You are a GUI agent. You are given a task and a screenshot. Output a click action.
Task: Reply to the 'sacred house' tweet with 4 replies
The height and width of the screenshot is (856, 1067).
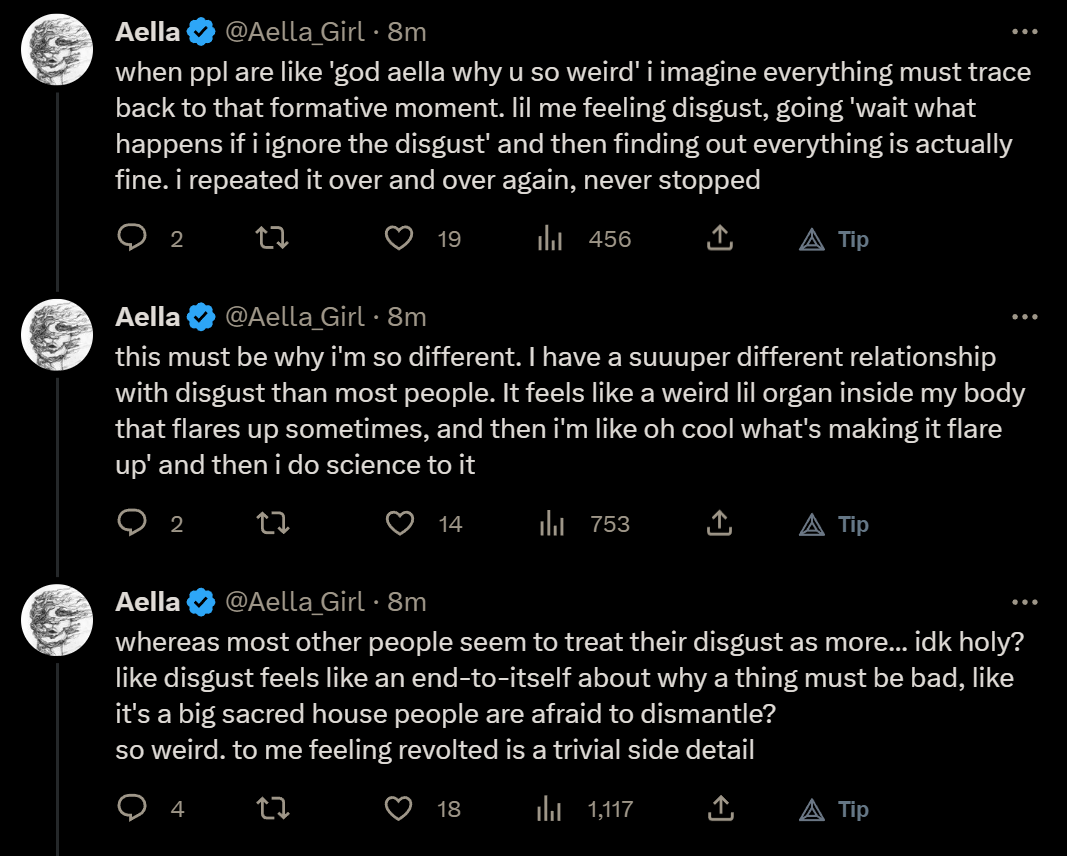click(x=132, y=808)
